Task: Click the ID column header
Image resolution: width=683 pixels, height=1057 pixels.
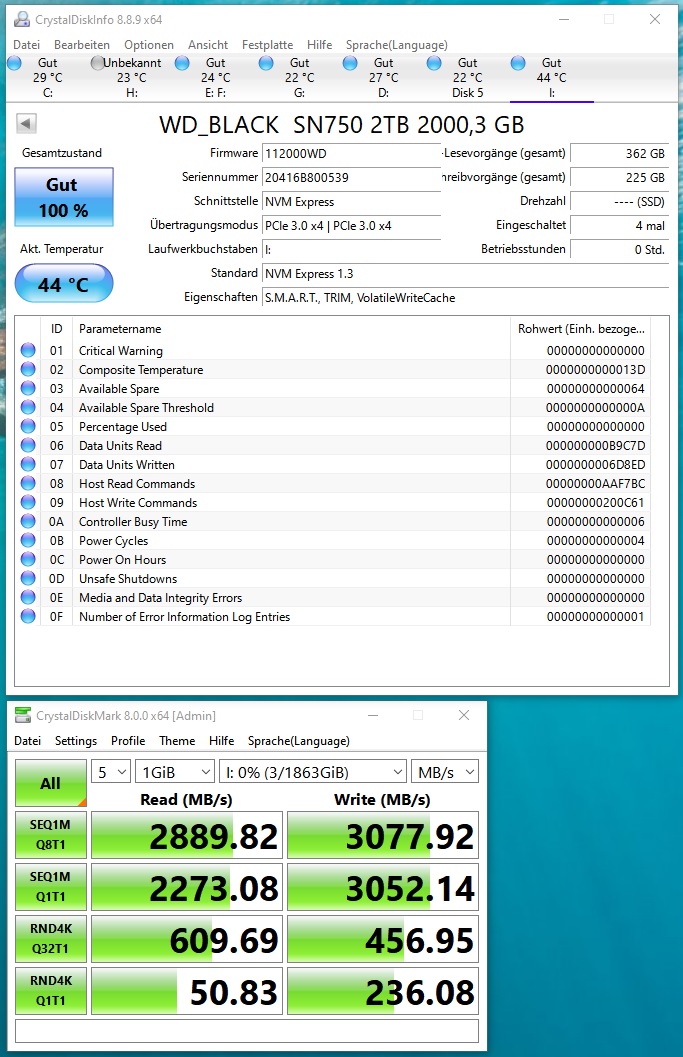Action: click(57, 328)
